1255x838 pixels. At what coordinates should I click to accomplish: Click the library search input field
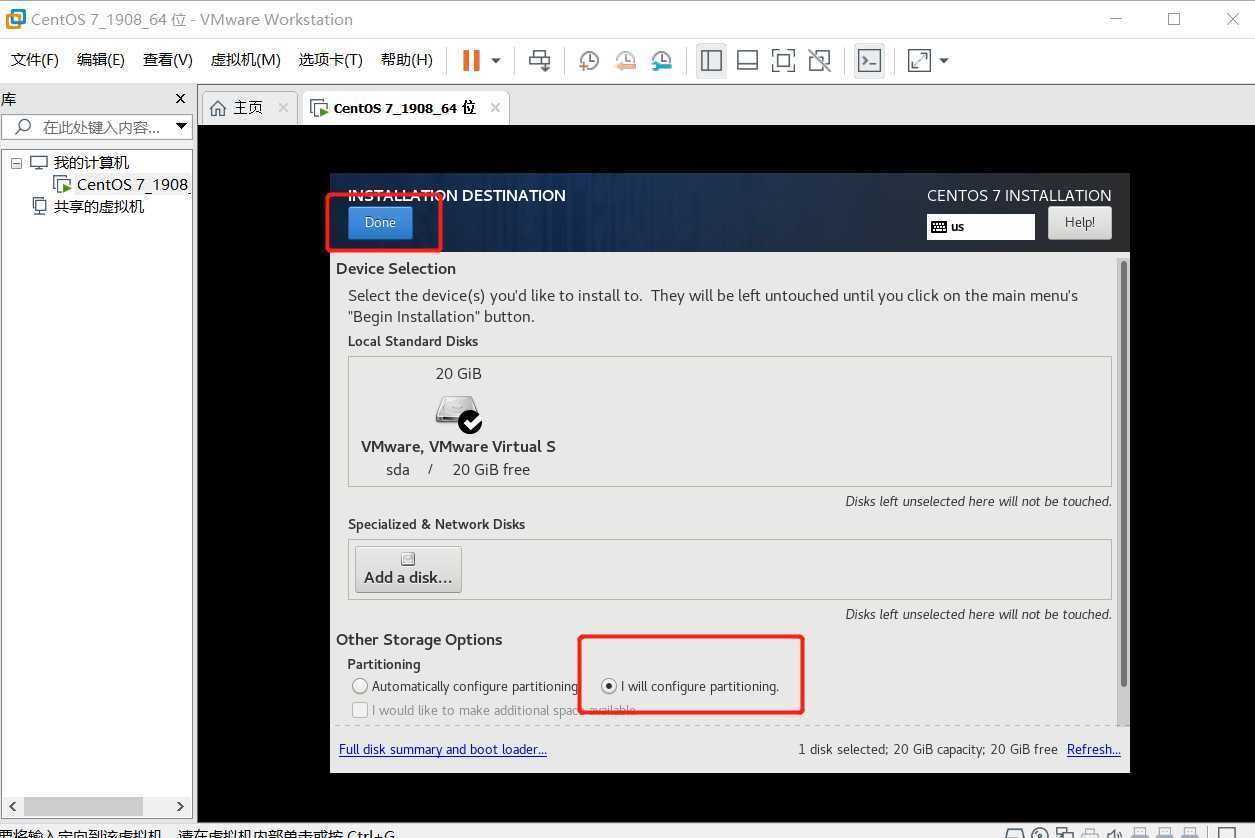pyautogui.click(x=98, y=127)
